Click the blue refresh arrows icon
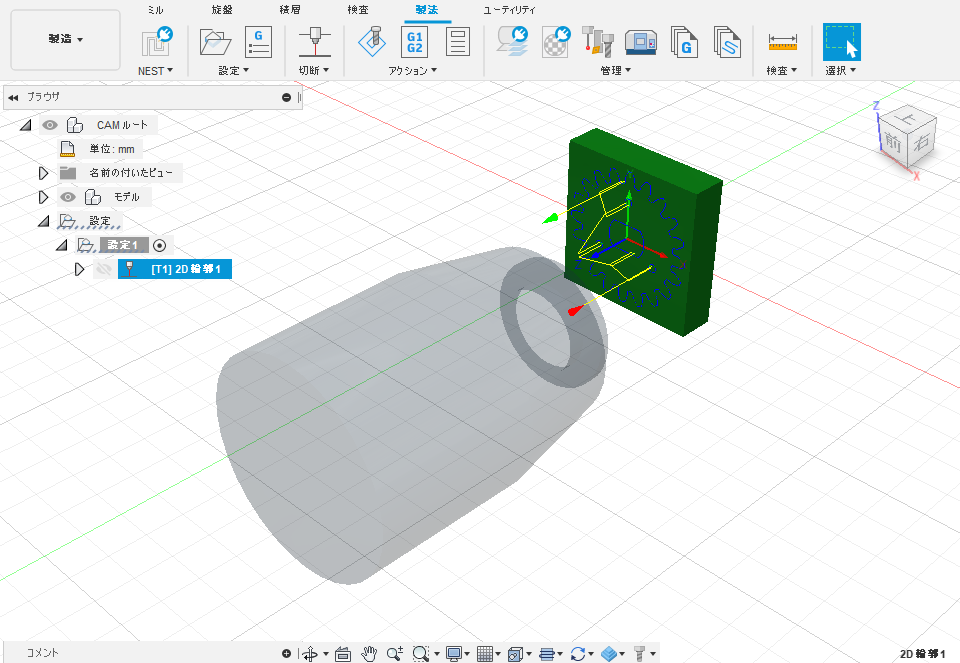 click(x=578, y=654)
